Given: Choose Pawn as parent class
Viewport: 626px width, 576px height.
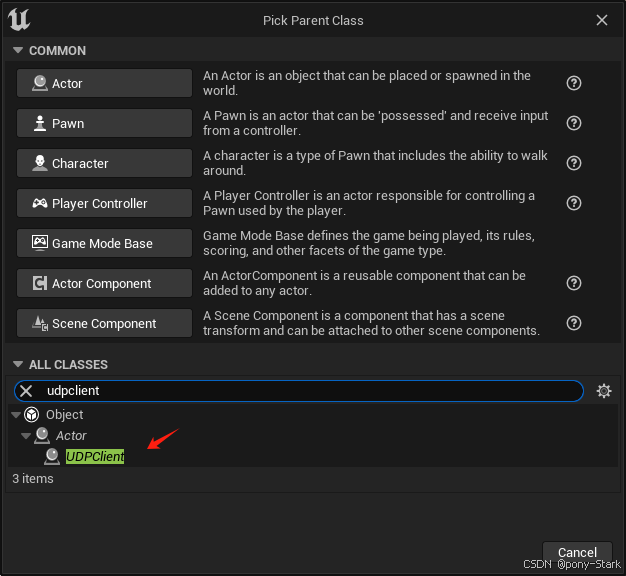Looking at the screenshot, I should click(104, 123).
